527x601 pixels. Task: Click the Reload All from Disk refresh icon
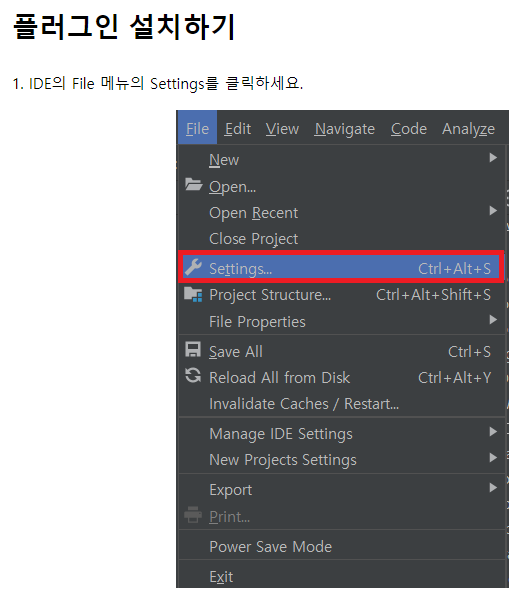193,376
